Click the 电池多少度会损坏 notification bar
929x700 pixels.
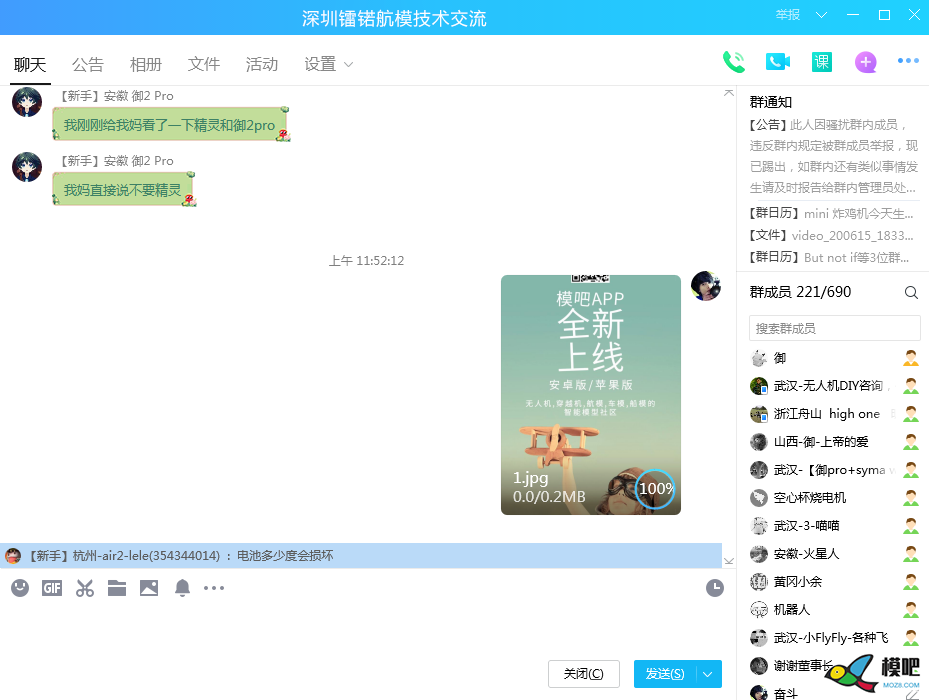coord(361,556)
